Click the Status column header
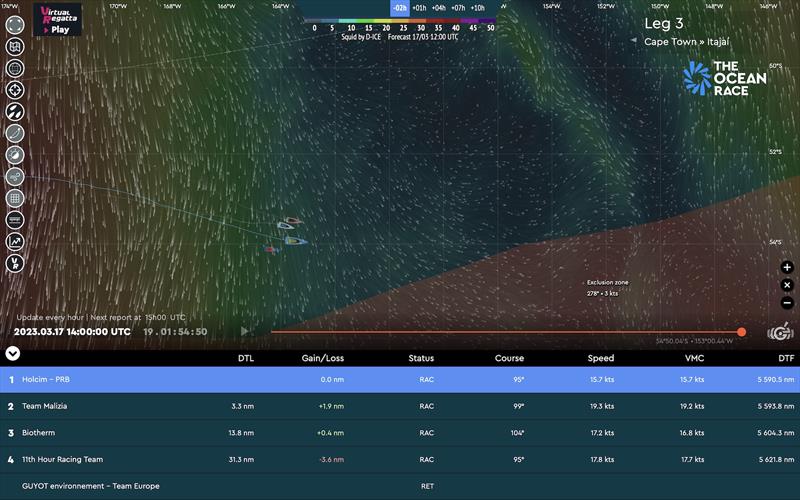800x500 pixels. click(421, 358)
